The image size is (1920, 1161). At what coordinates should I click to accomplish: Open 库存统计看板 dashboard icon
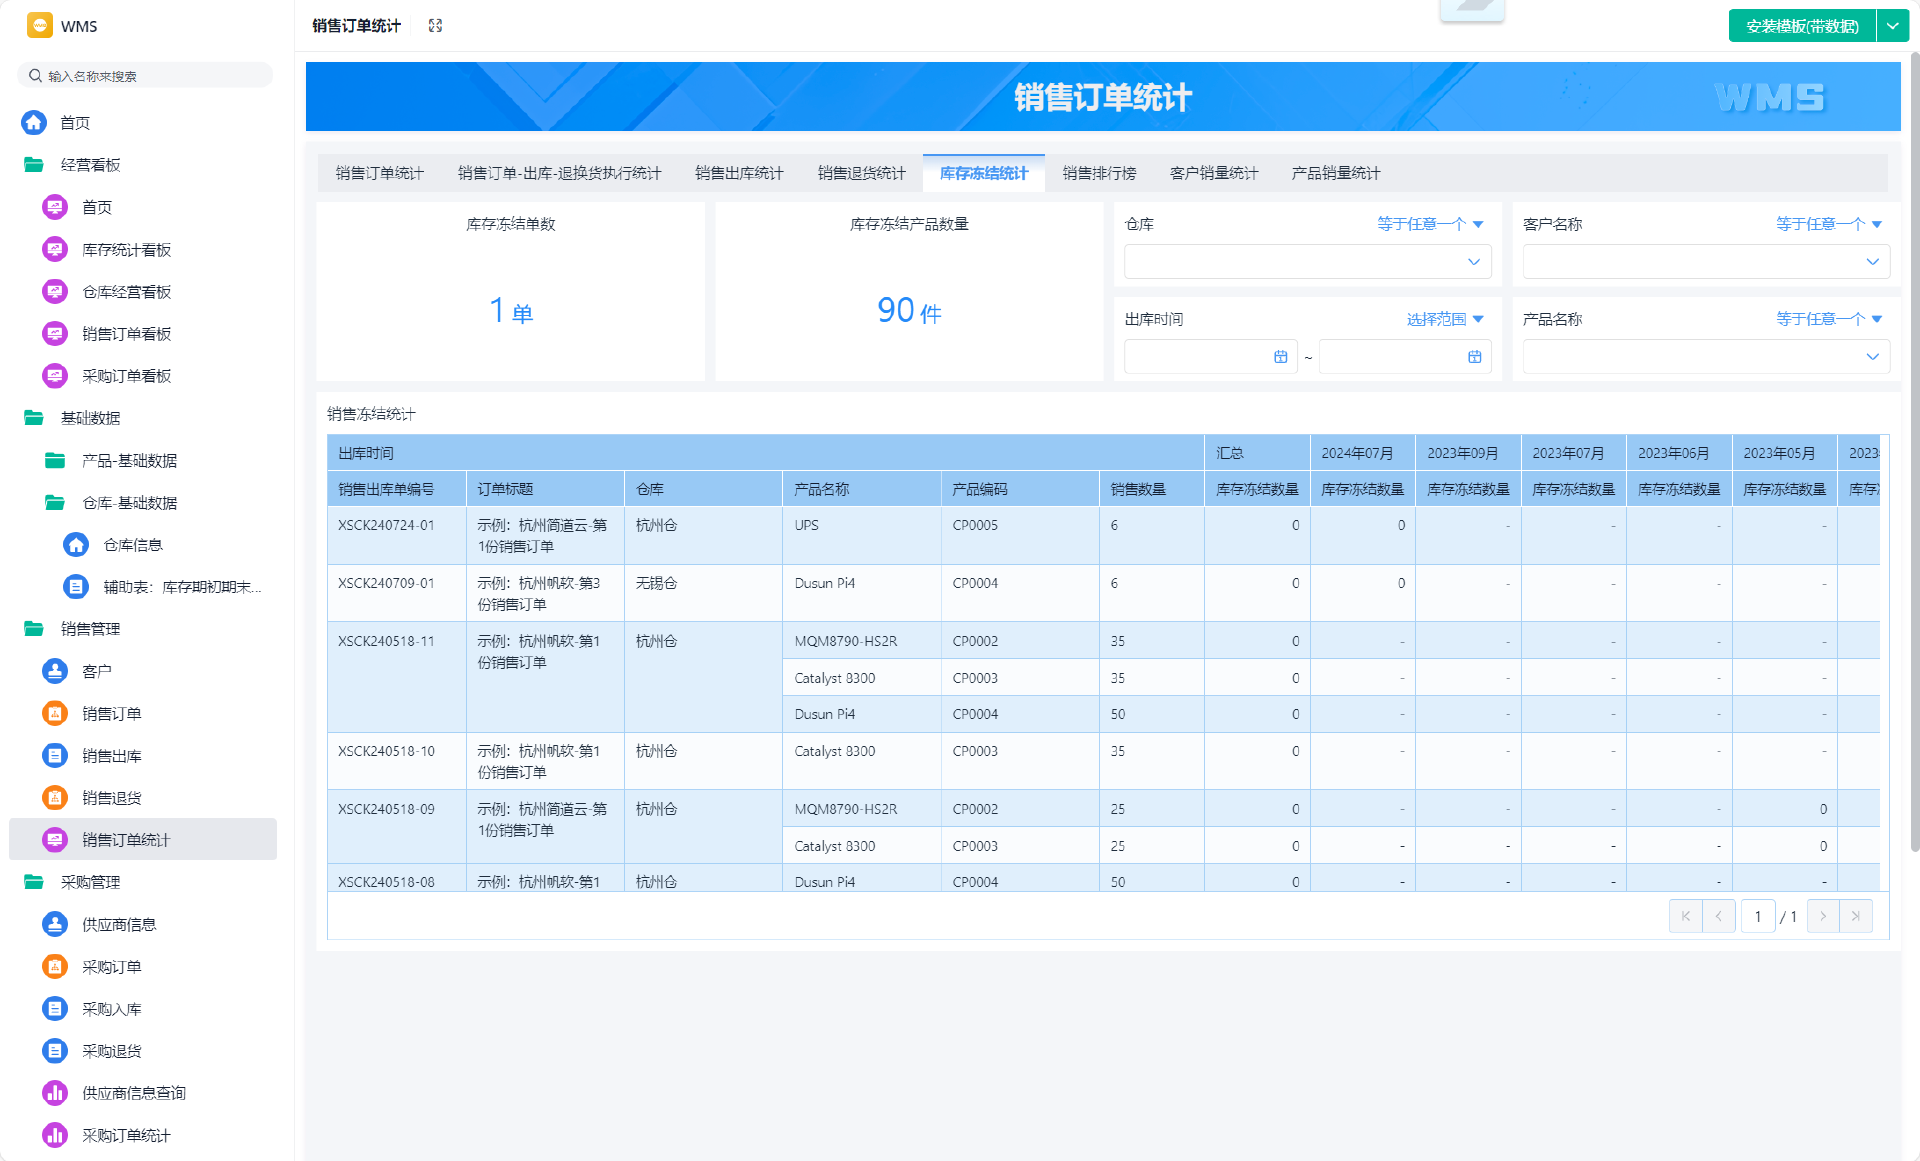[55, 250]
